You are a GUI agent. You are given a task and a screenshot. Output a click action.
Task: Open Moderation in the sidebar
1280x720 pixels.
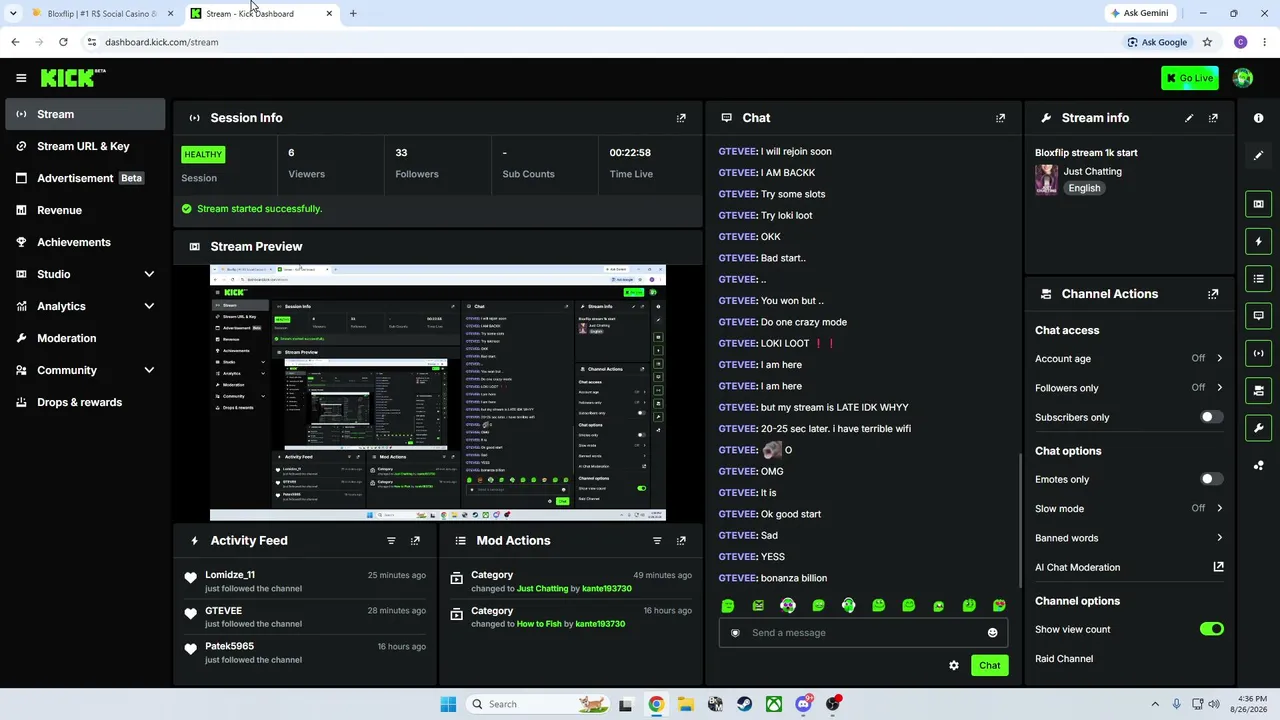point(85,338)
